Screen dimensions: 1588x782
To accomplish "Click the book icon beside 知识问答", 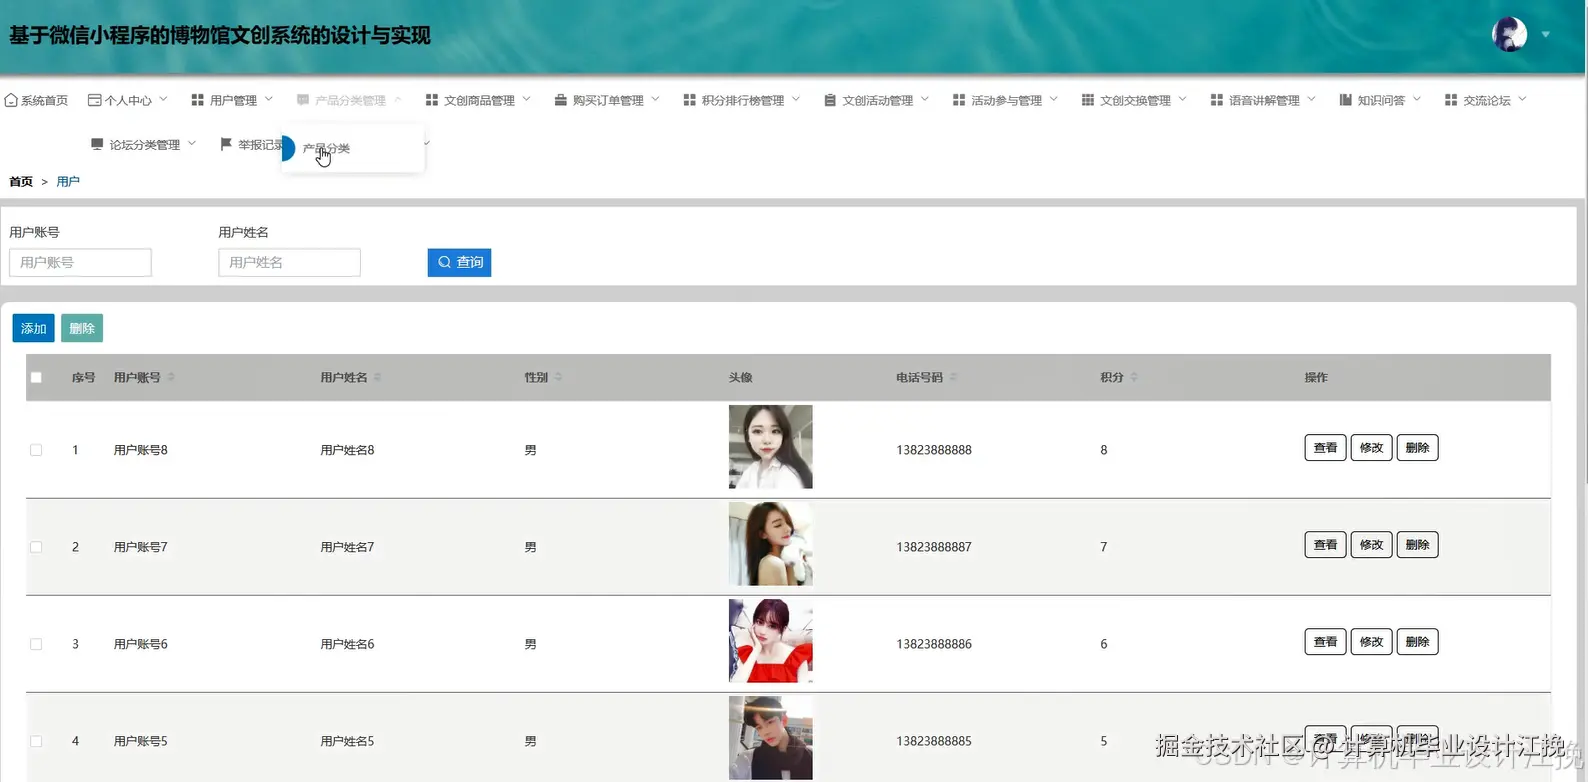I will point(1346,100).
